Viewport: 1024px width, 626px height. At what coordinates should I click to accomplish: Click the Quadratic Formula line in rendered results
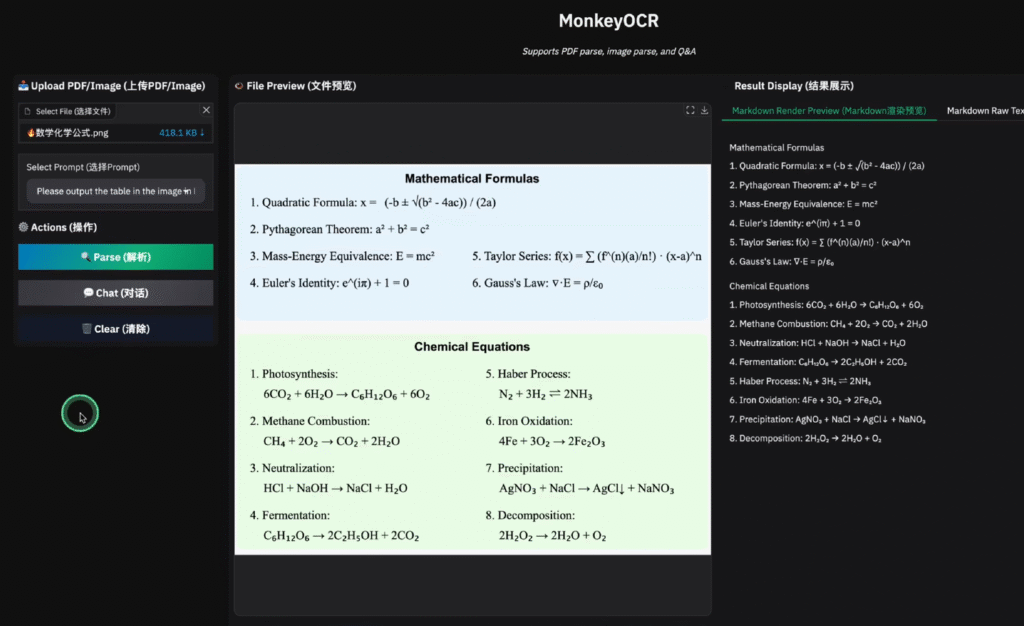[x=826, y=166]
